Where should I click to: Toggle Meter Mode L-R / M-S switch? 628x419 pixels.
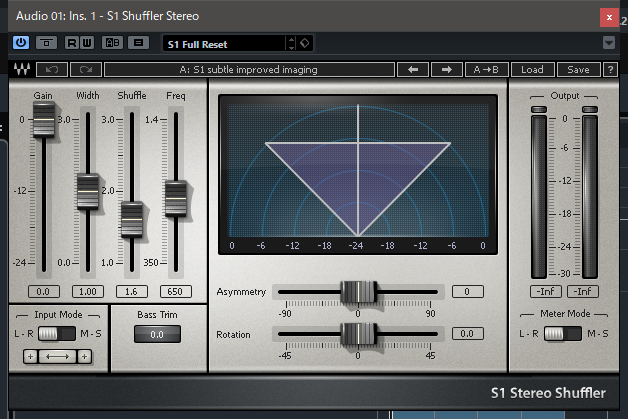pos(563,333)
